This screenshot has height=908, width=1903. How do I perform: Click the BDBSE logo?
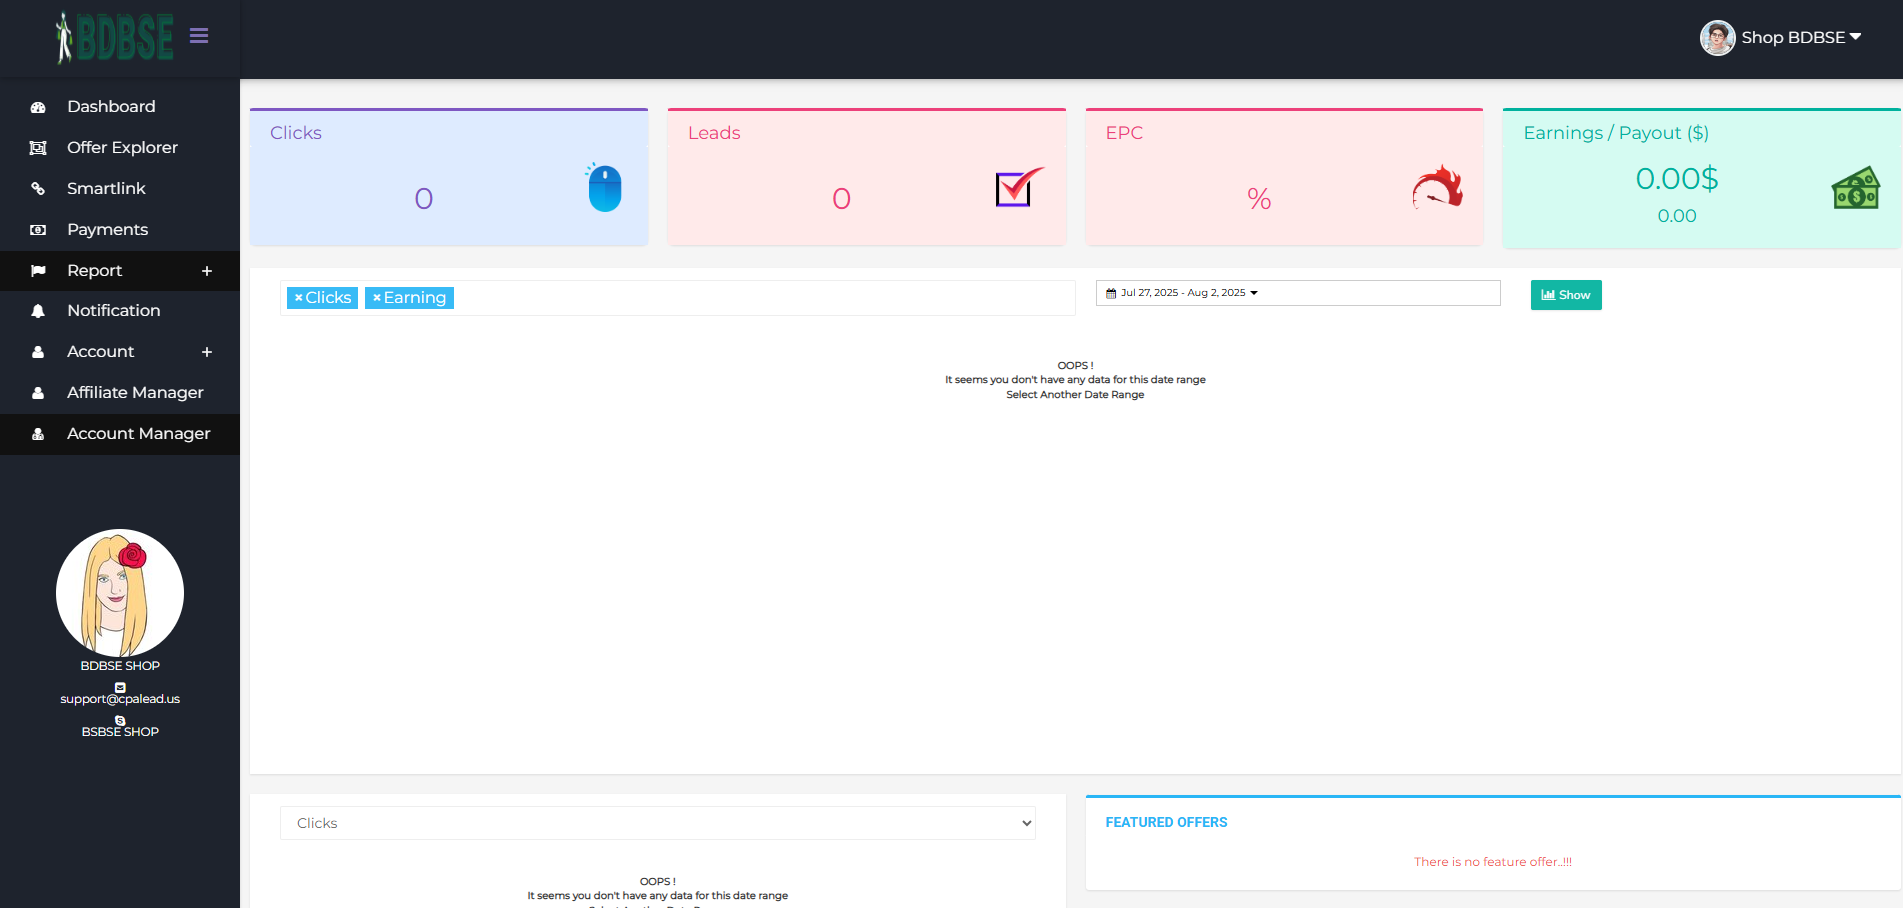[x=115, y=38]
